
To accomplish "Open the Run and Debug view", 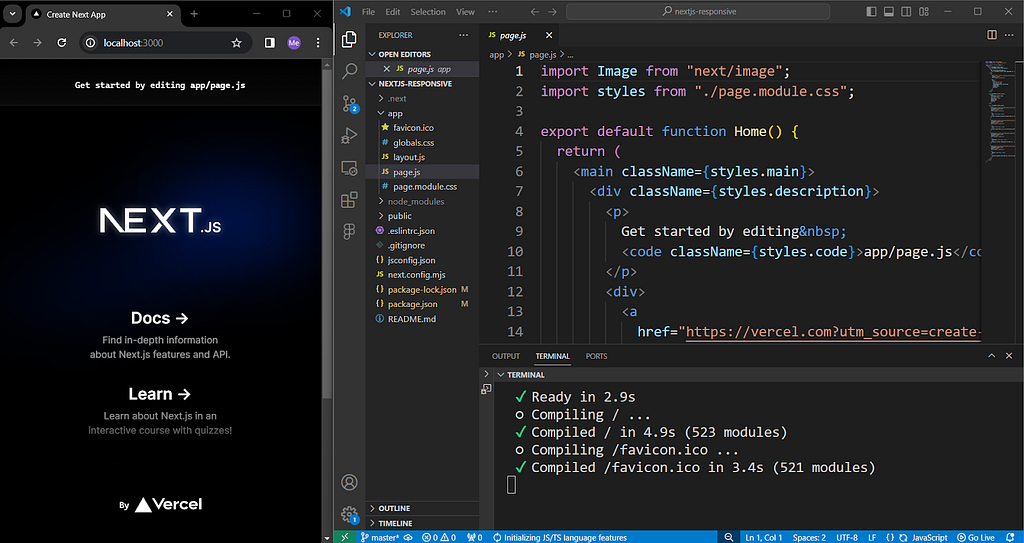I will click(349, 135).
